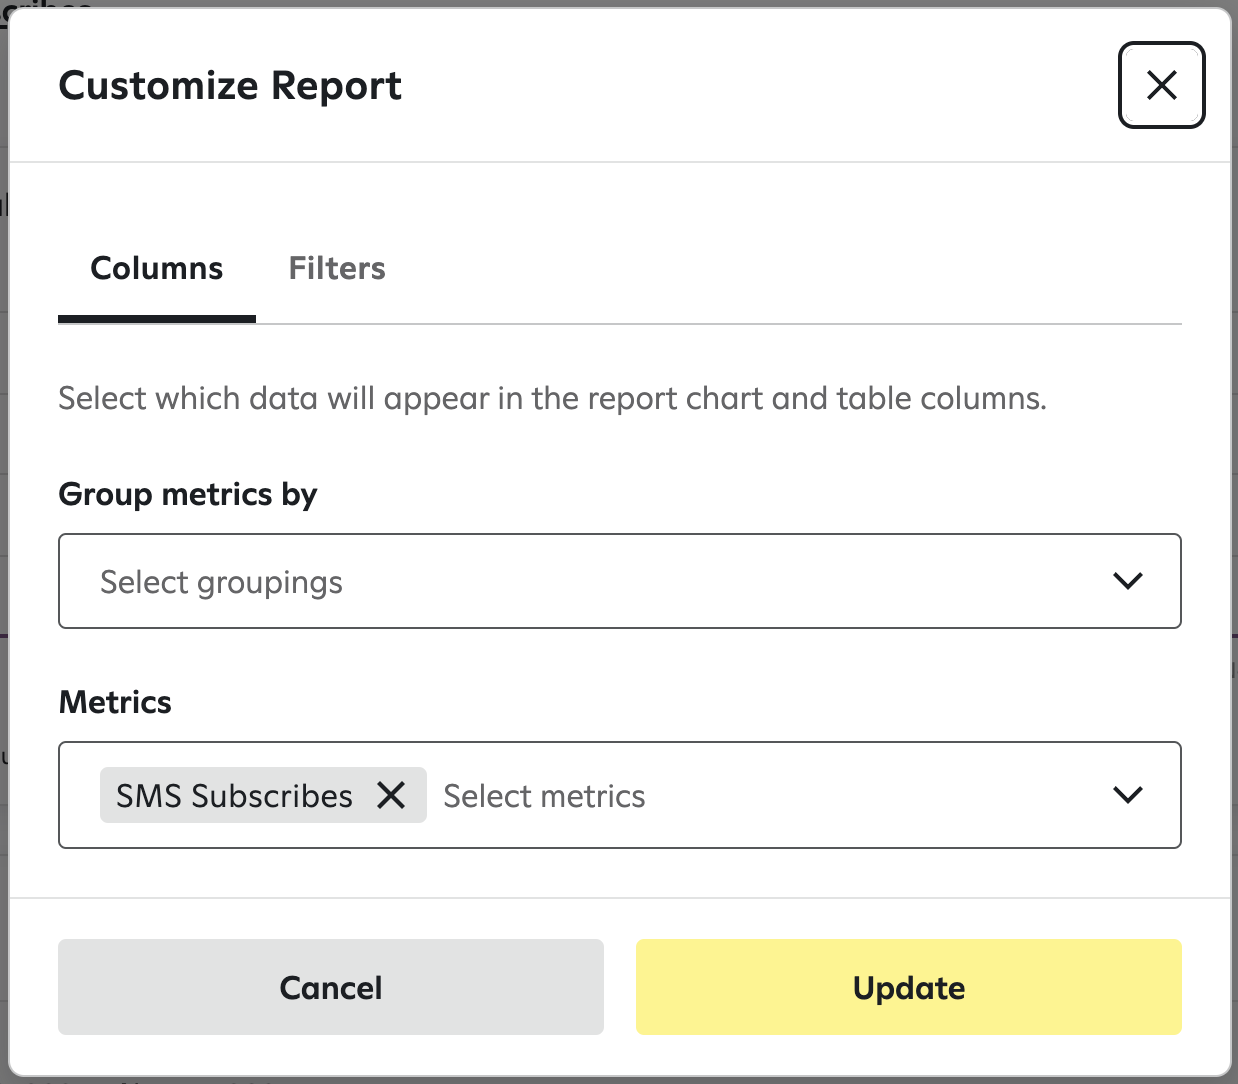Click the active underline beneath Columns tab

tap(157, 319)
